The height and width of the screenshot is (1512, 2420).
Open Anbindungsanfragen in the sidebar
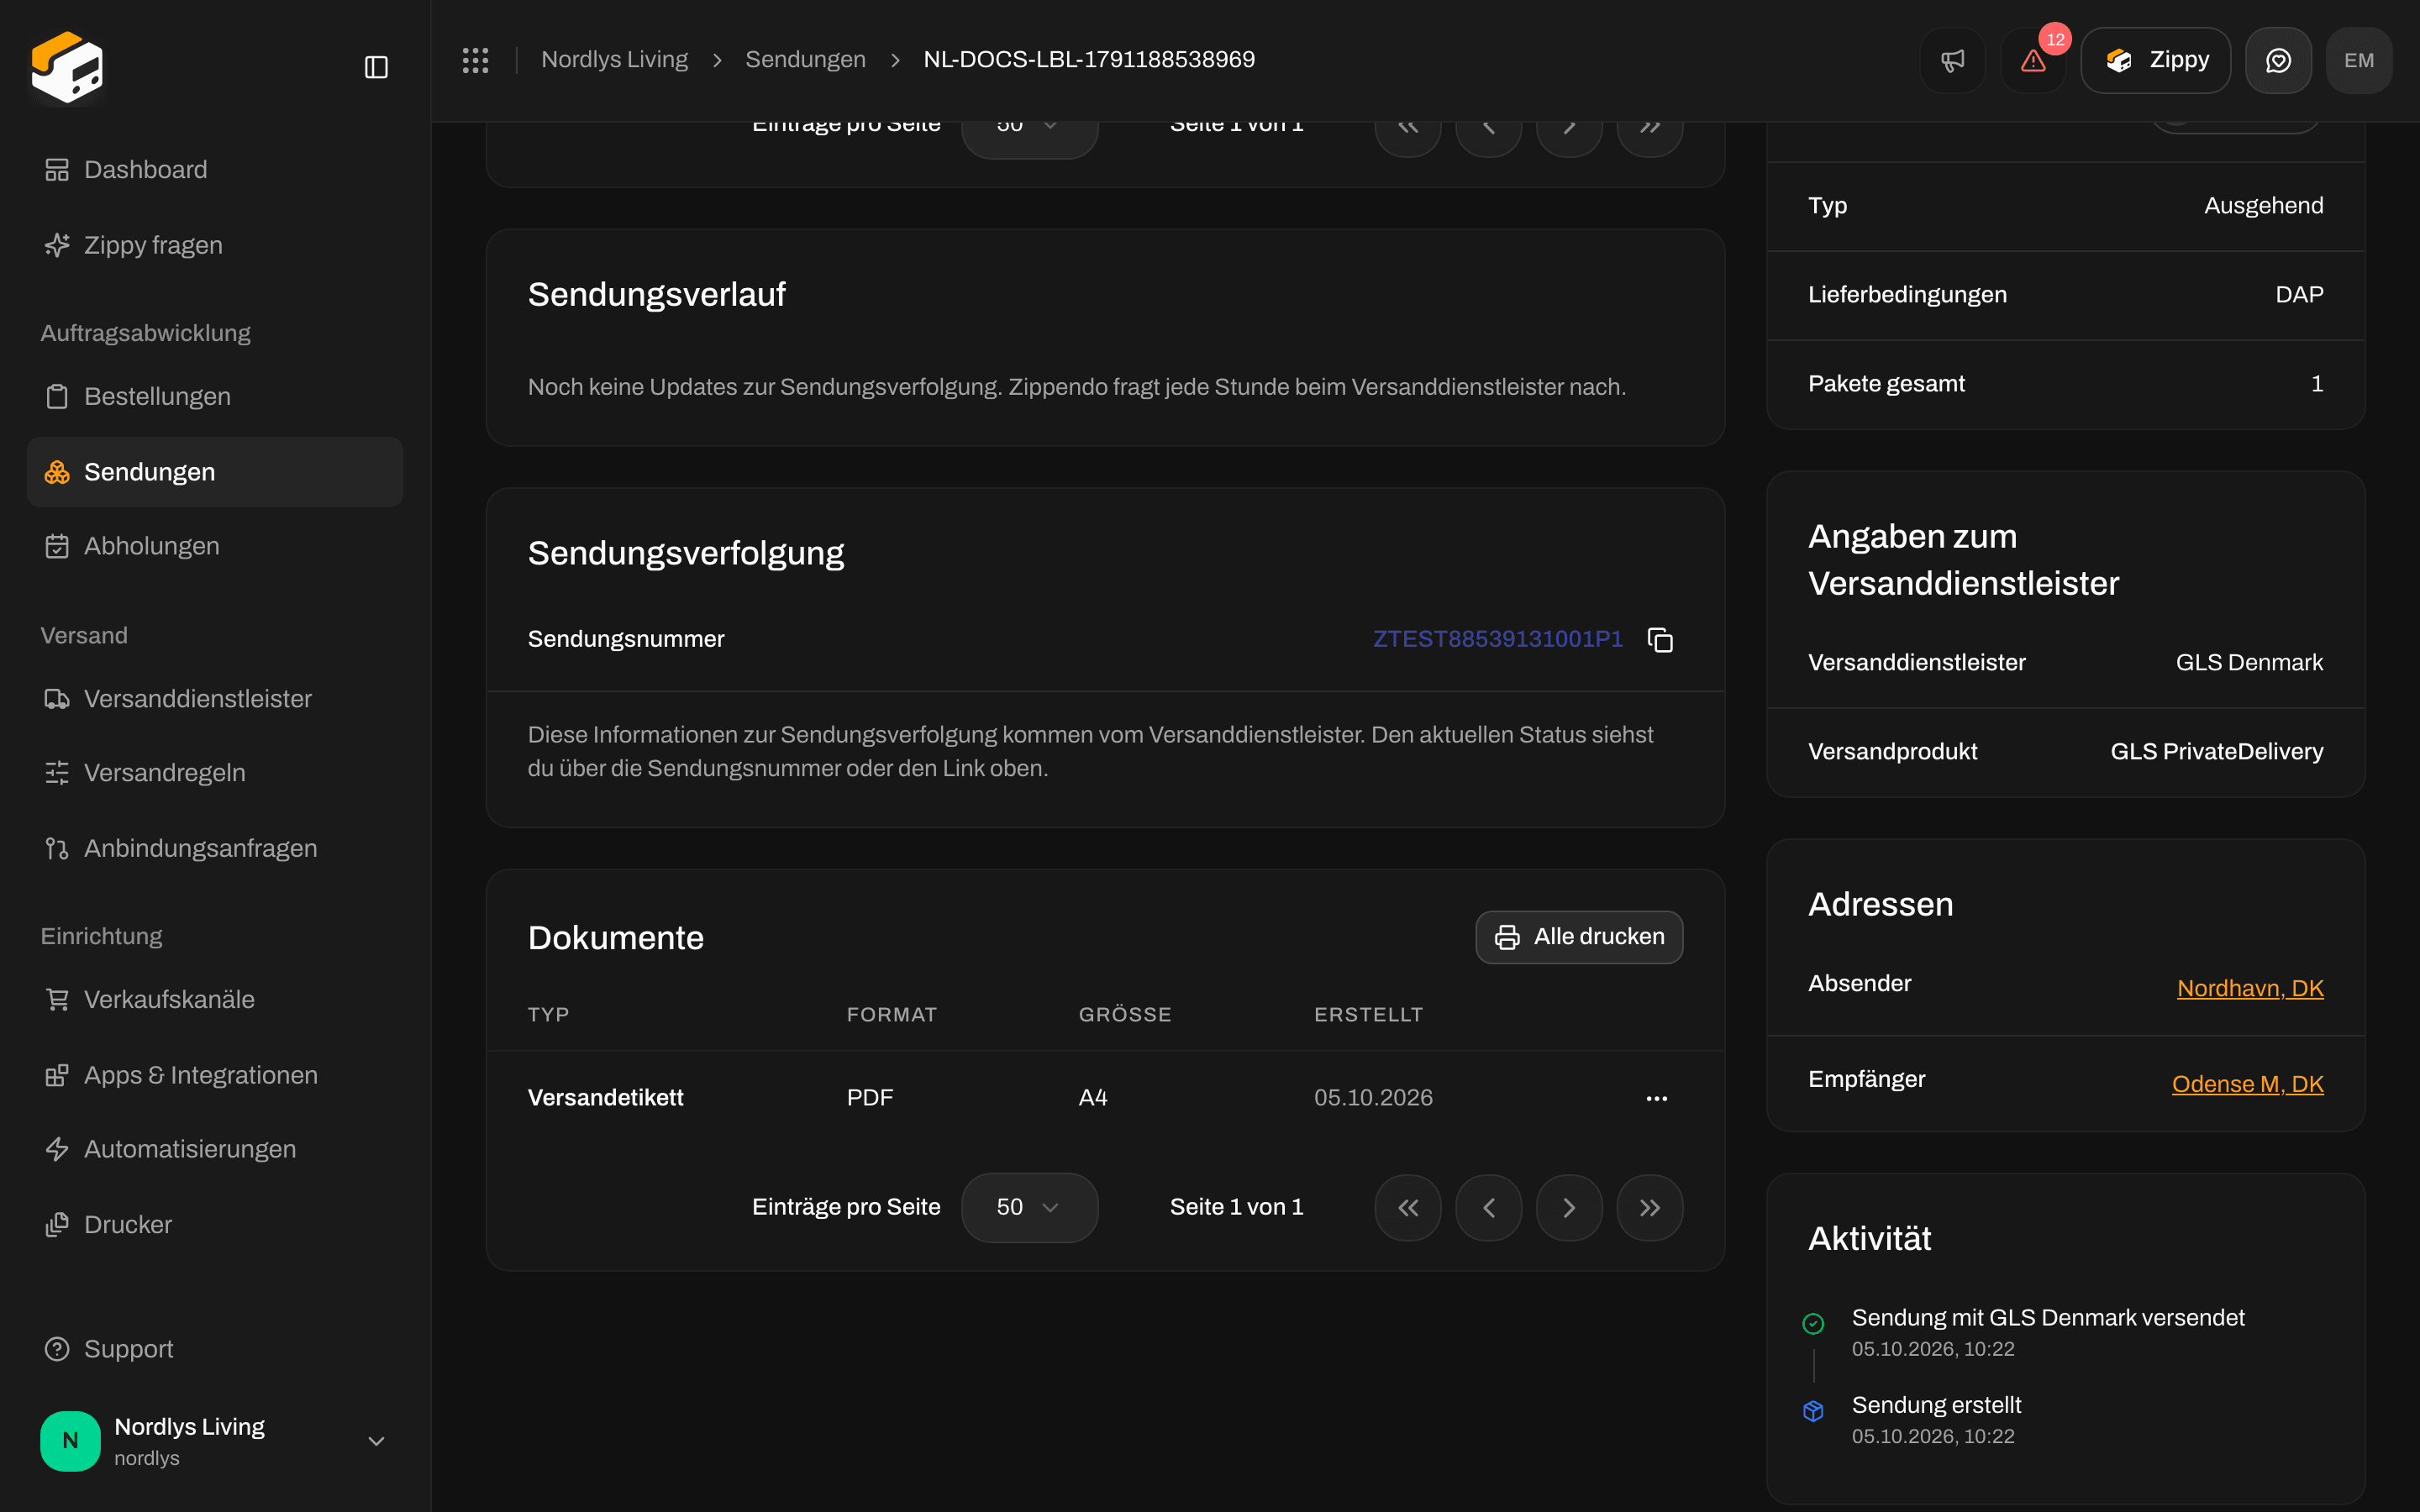coord(215,848)
